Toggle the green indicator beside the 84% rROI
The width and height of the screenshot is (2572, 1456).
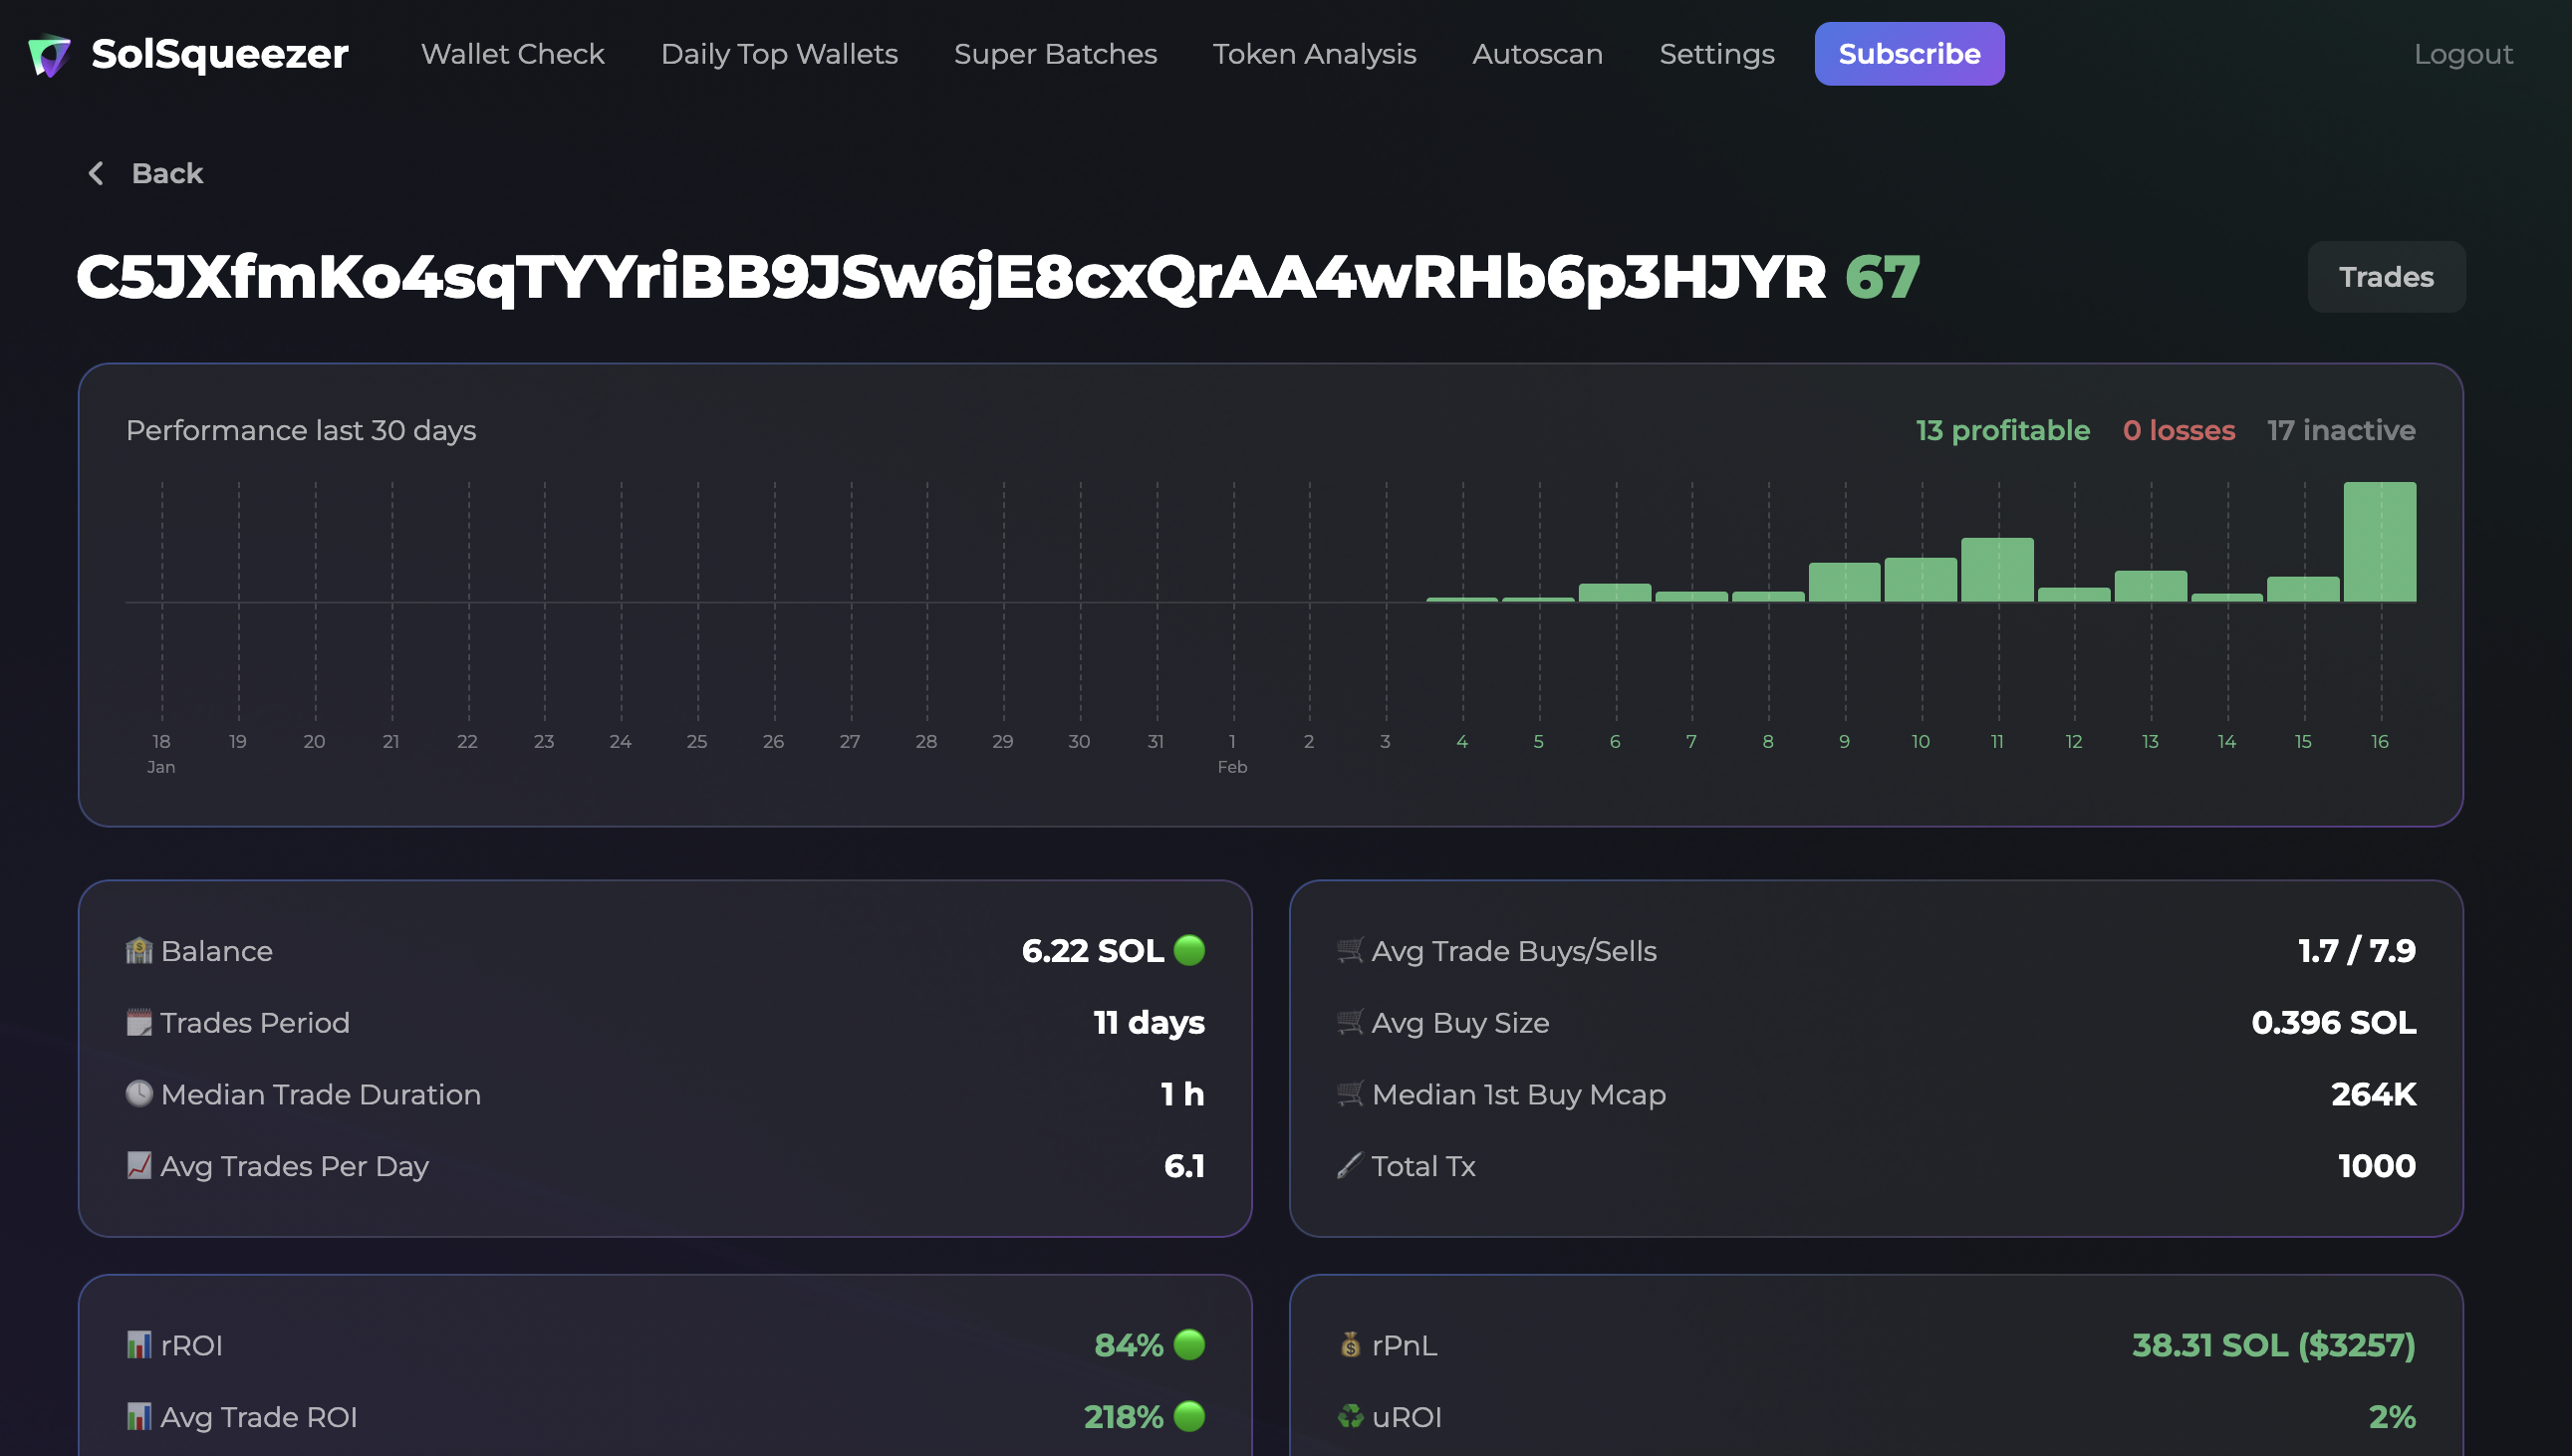[1190, 1345]
